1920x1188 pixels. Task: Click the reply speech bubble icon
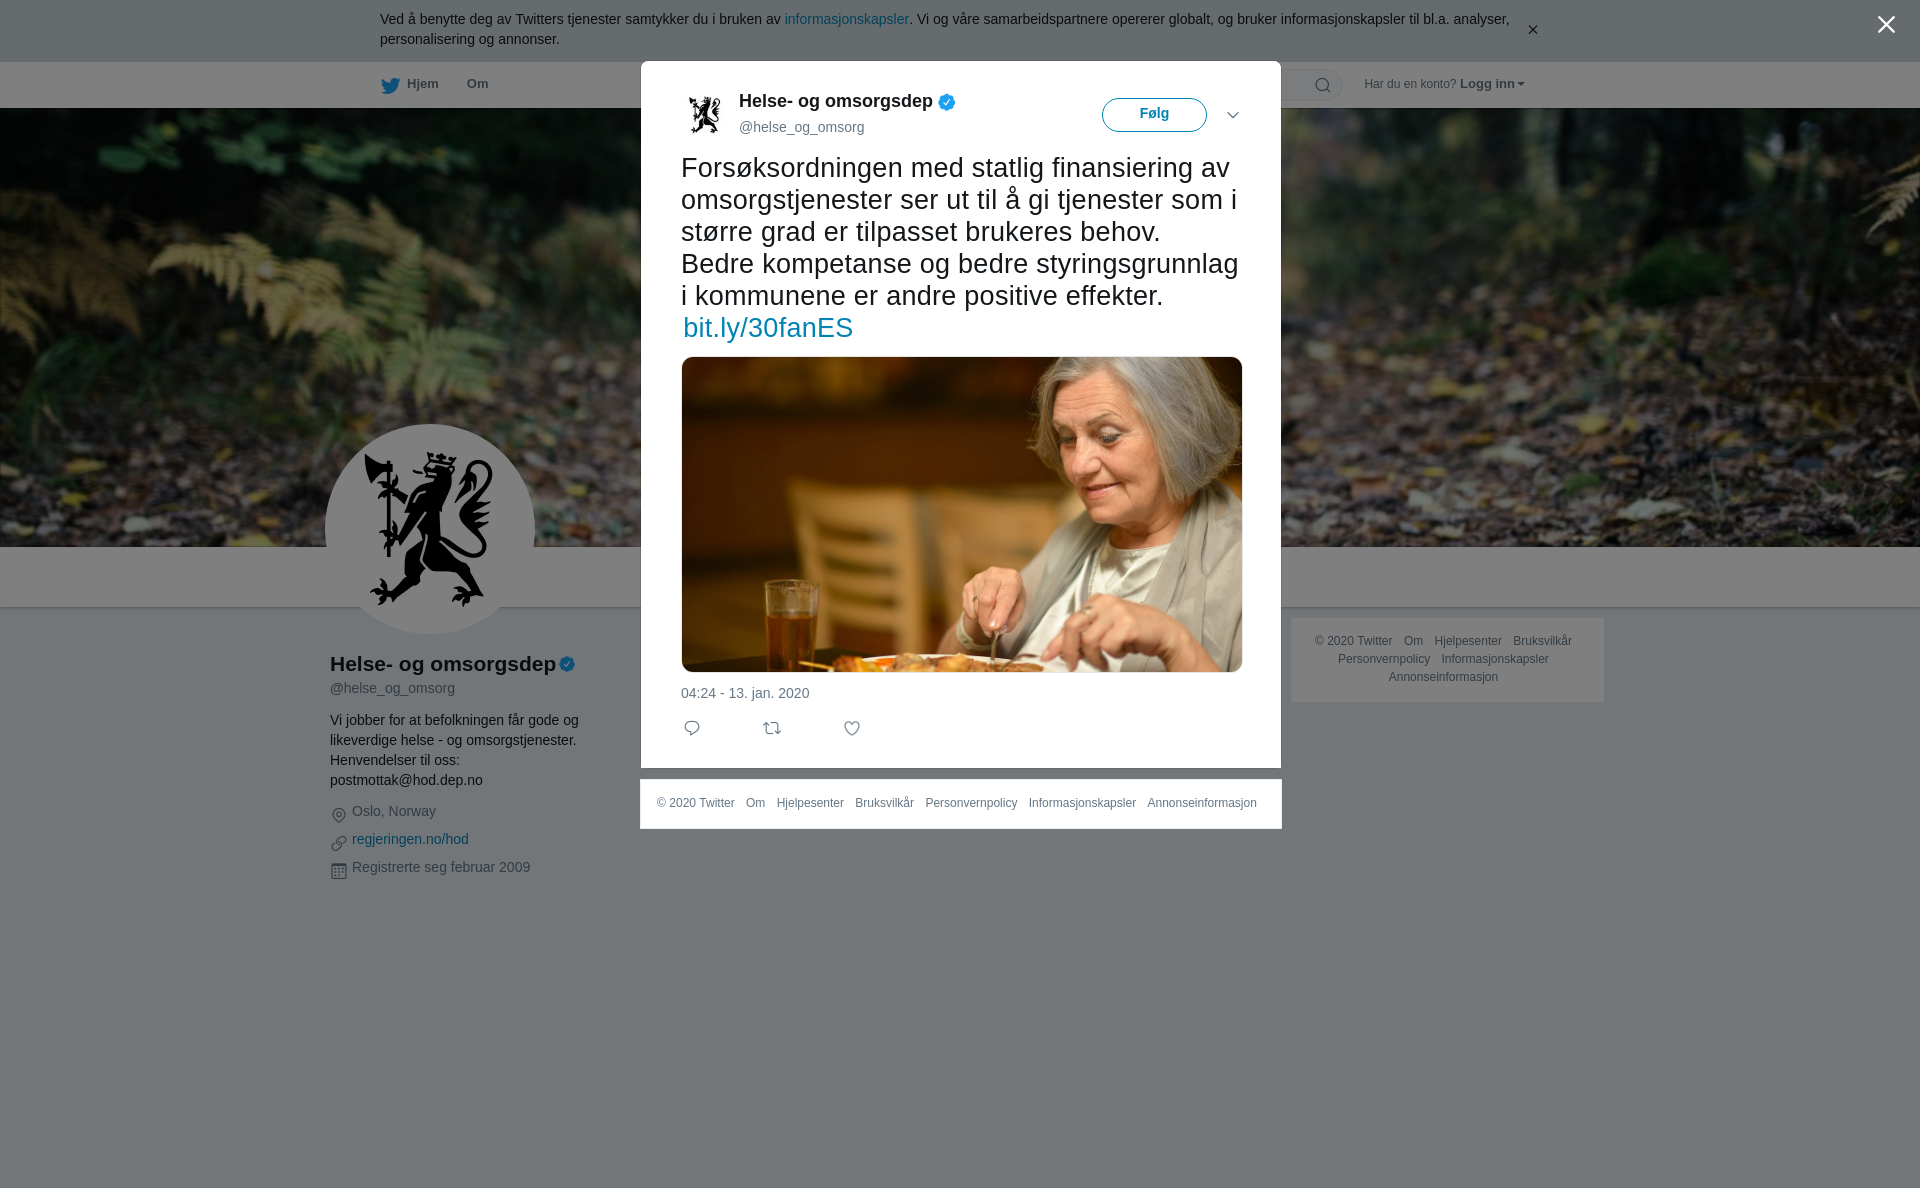tap(692, 728)
